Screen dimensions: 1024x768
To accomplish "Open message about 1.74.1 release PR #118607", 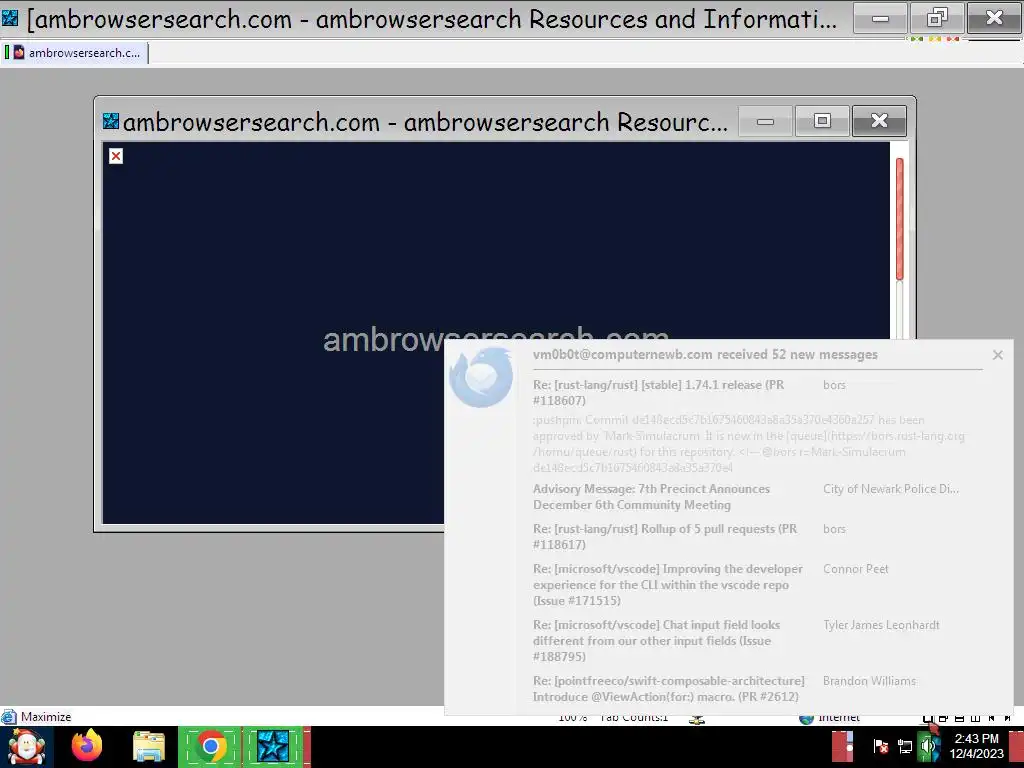I will point(658,392).
